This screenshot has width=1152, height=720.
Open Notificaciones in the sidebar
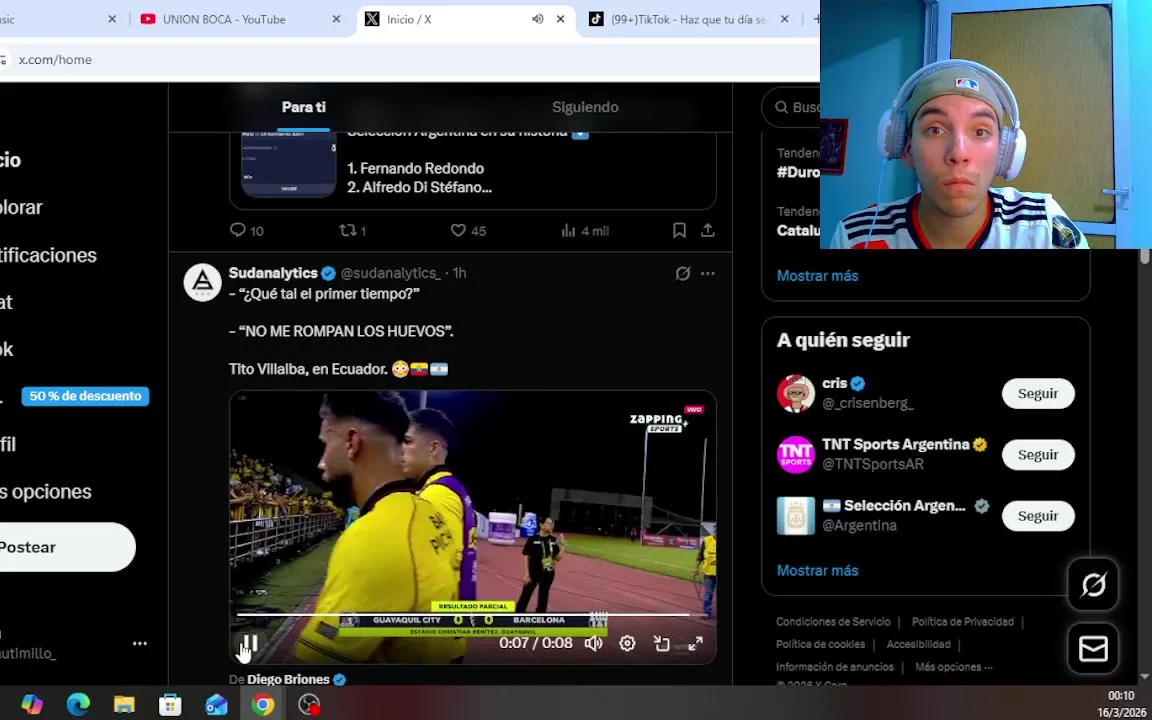click(48, 255)
